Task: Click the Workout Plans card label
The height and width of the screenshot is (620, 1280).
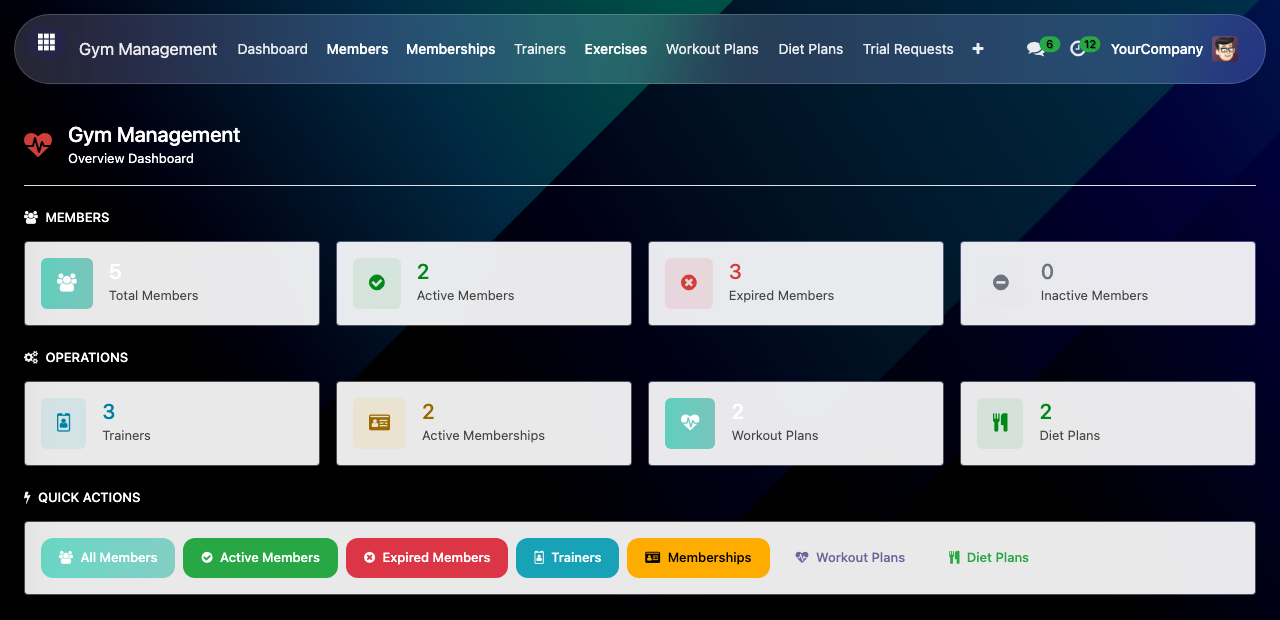Action: 775,436
